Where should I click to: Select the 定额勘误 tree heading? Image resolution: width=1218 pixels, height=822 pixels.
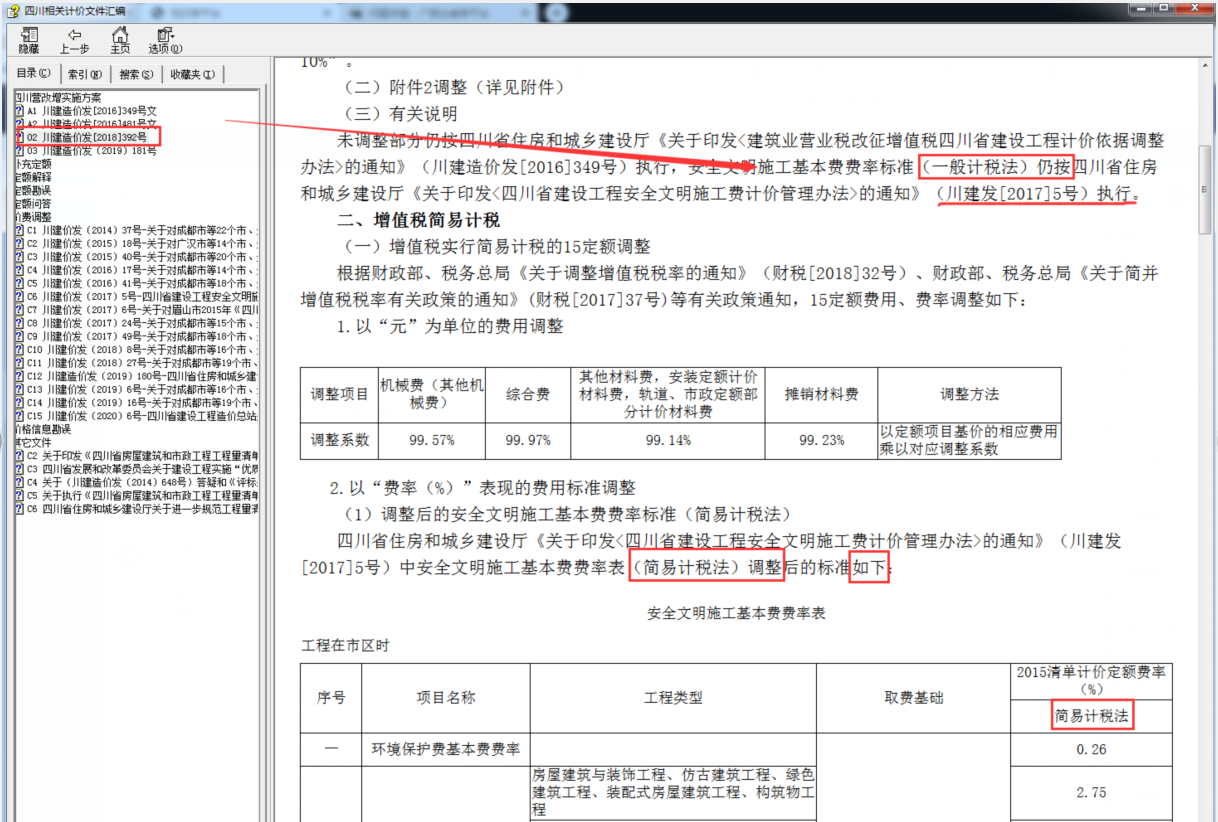[x=33, y=189]
